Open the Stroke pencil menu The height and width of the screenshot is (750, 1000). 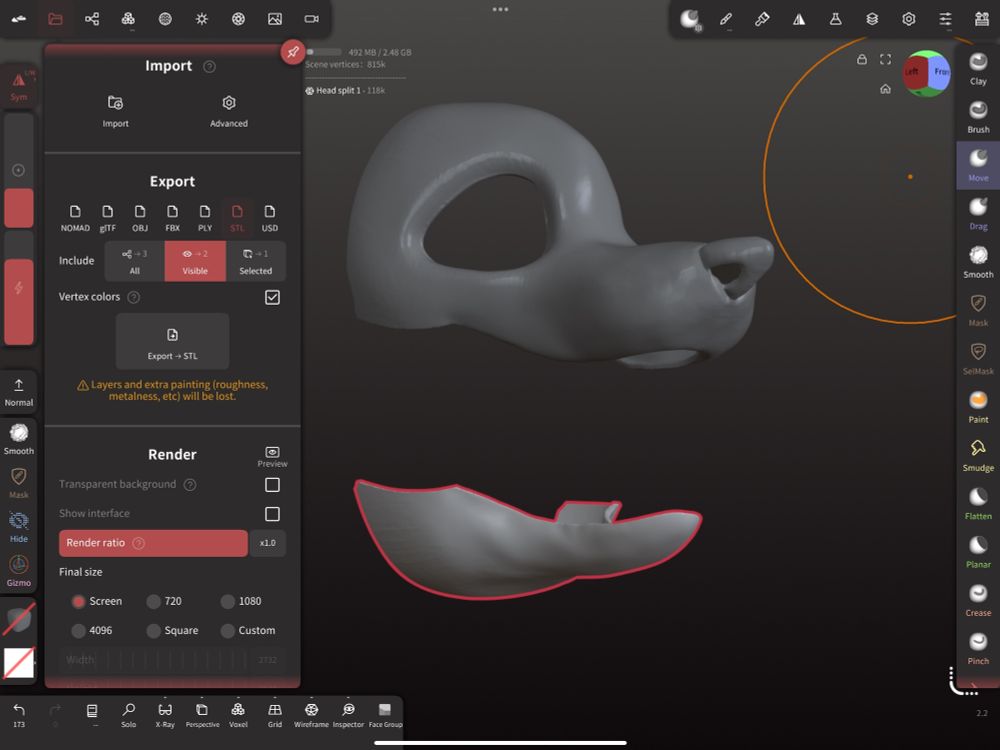pyautogui.click(x=726, y=19)
